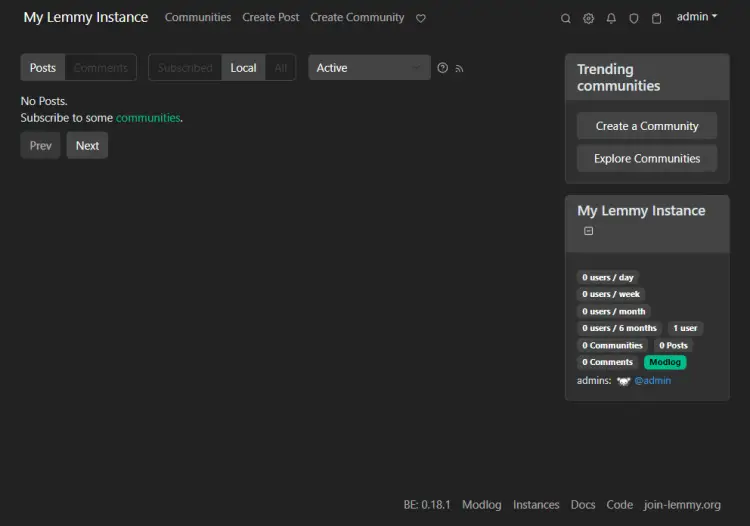Open the sorting help question mark icon
Image resolution: width=750 pixels, height=526 pixels.
tap(442, 68)
